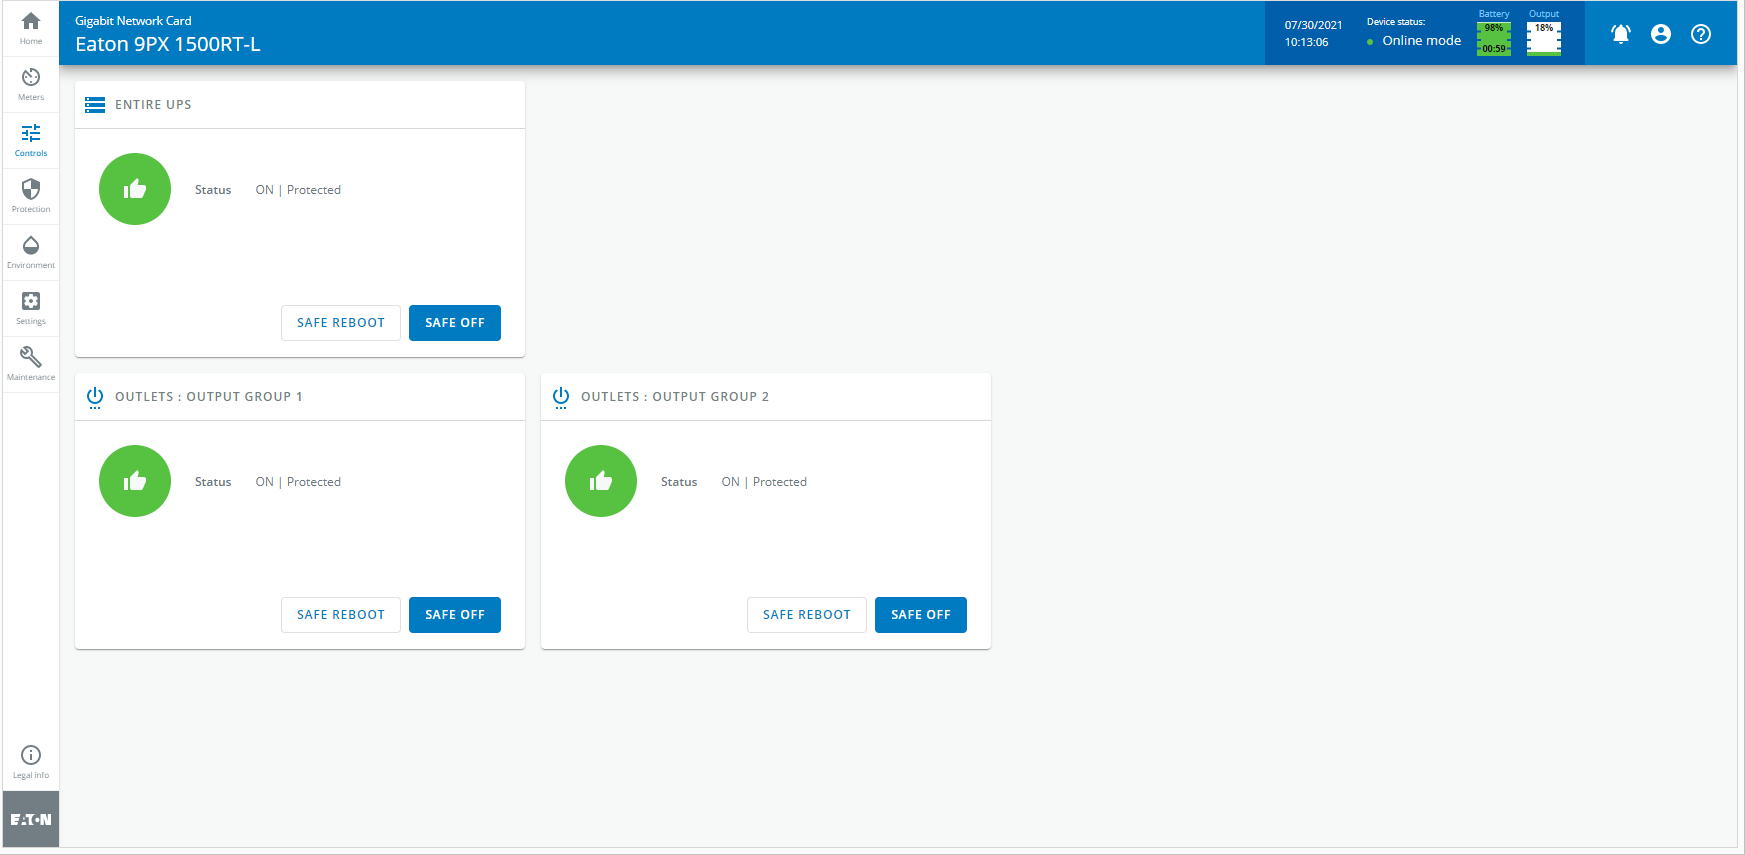This screenshot has width=1745, height=855.
Task: Open the alarms bell notifications
Action: tap(1621, 34)
